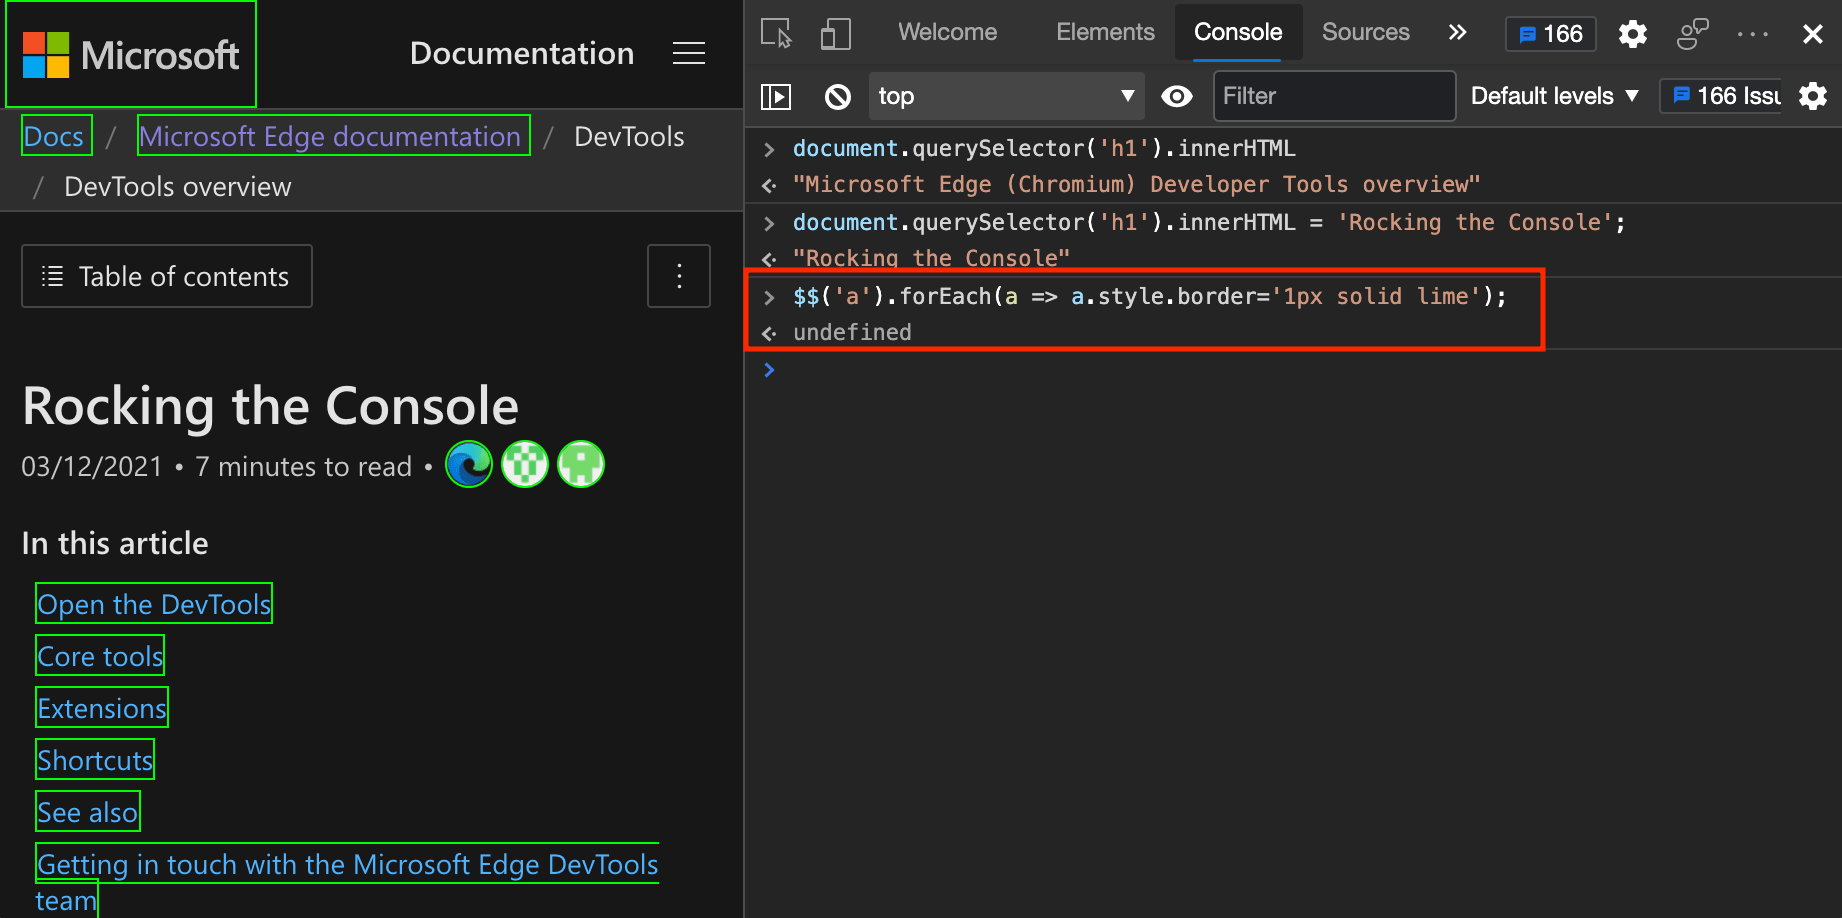Click the third green contributor avatar
This screenshot has width=1842, height=918.
tap(581, 465)
